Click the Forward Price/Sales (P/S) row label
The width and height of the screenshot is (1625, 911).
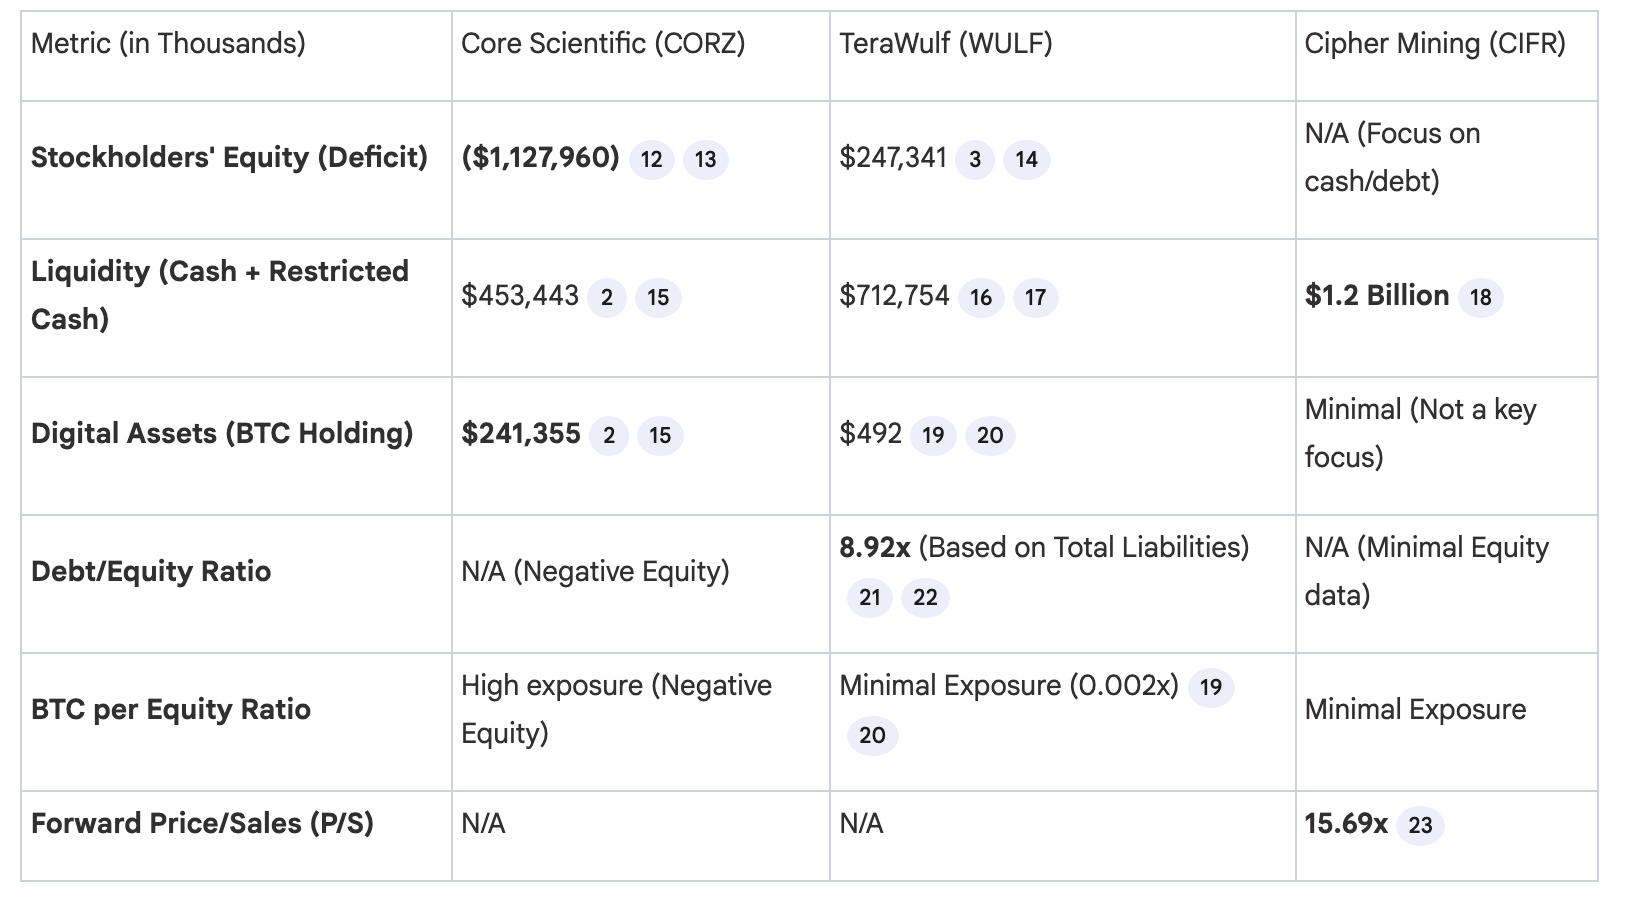[202, 823]
